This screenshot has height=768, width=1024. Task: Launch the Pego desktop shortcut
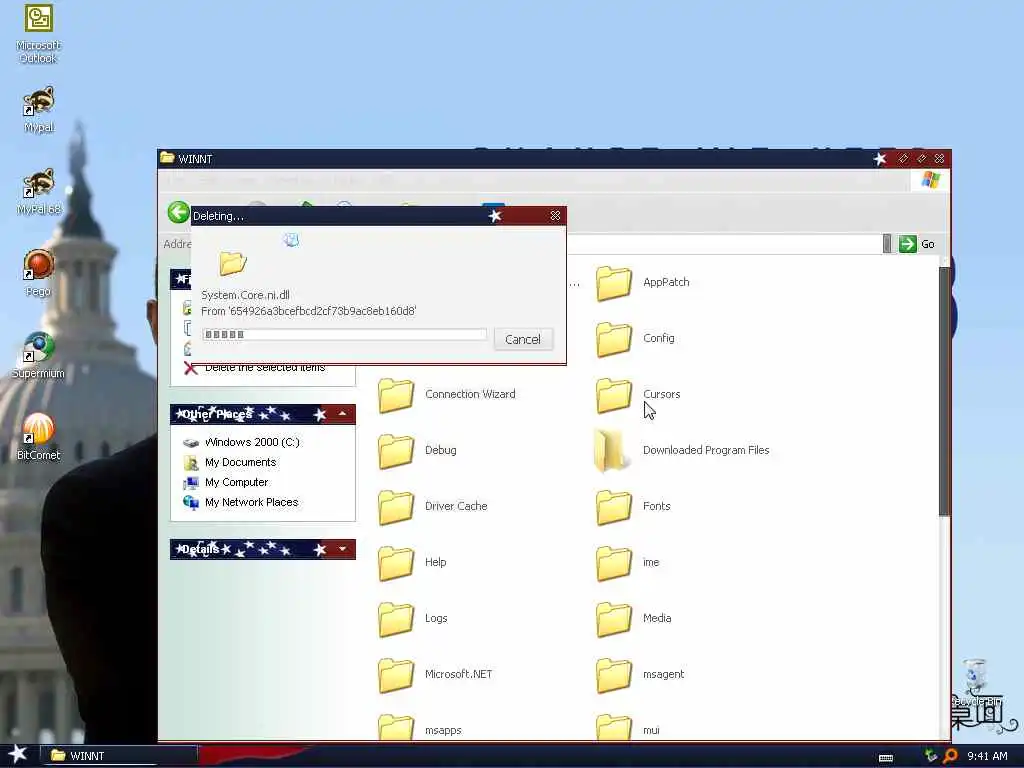pos(39,273)
